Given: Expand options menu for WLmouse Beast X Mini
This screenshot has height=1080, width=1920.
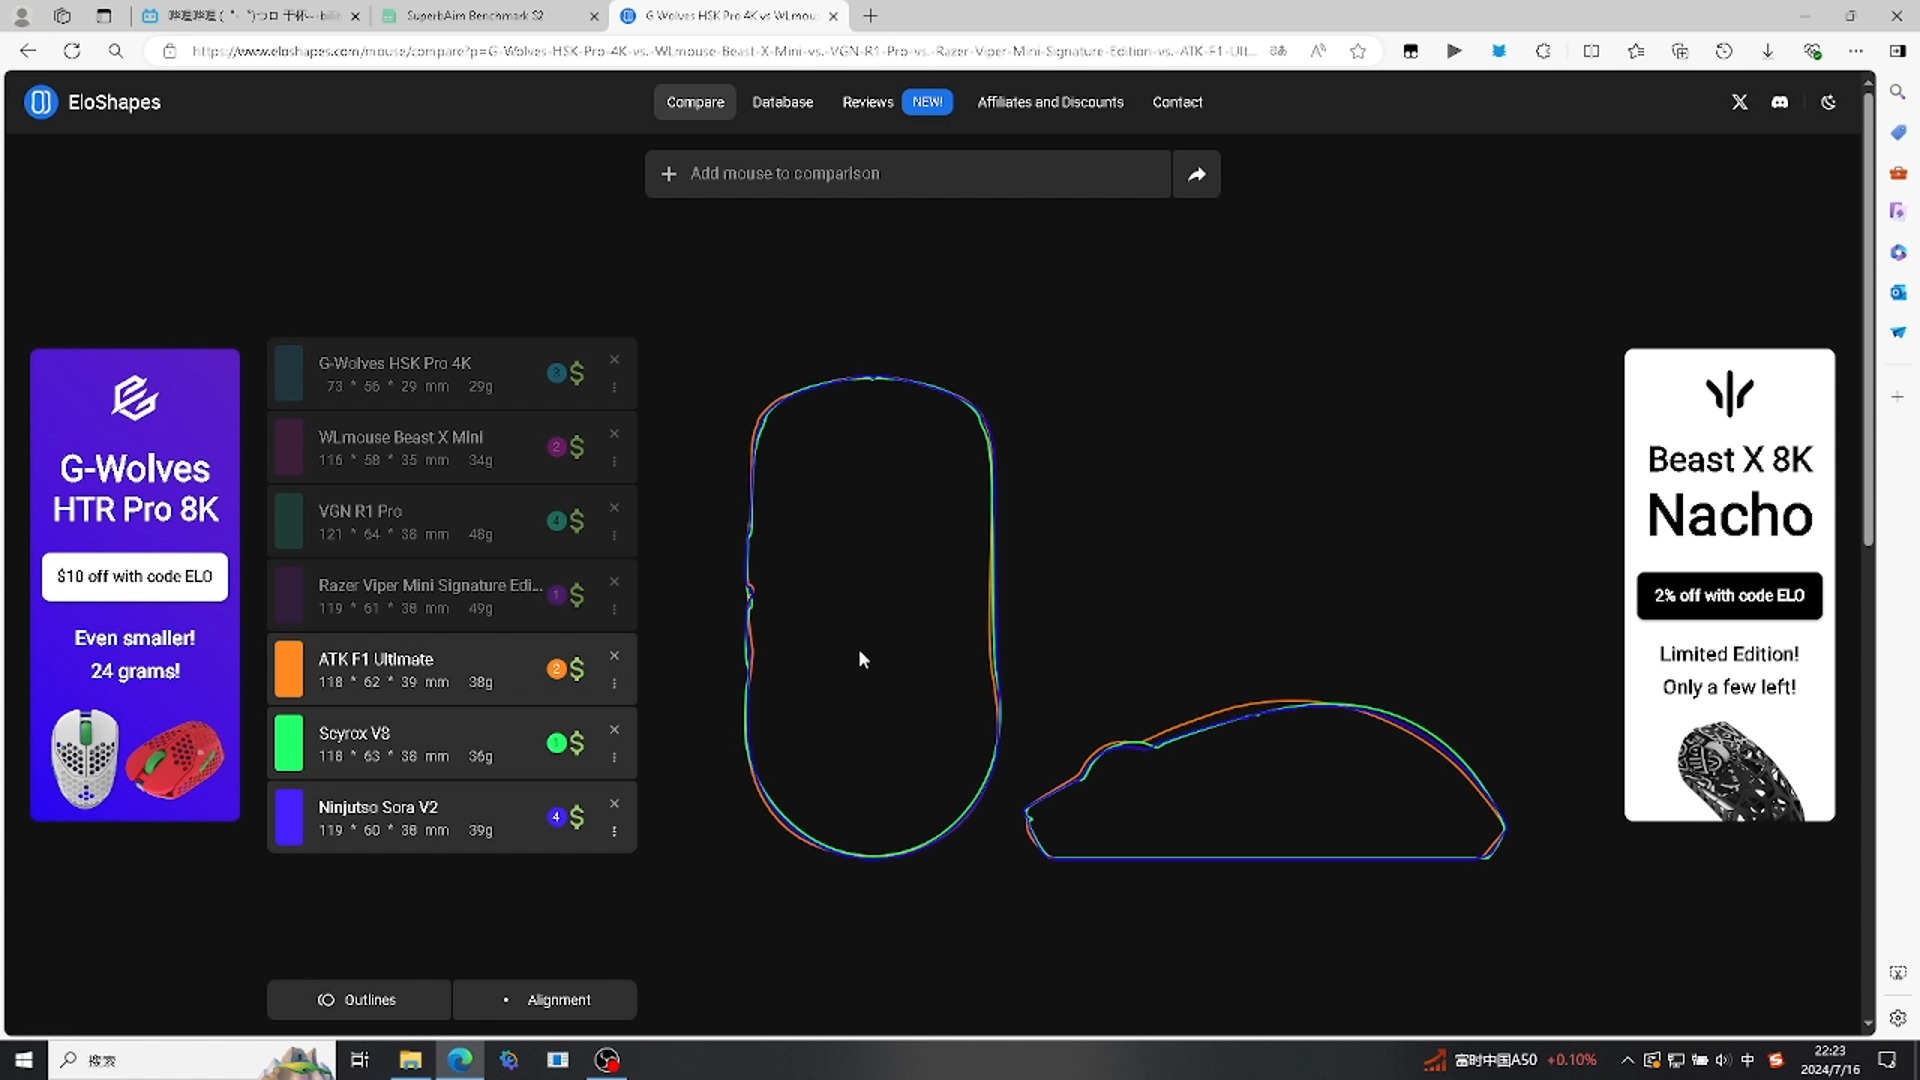Looking at the screenshot, I should pos(614,462).
